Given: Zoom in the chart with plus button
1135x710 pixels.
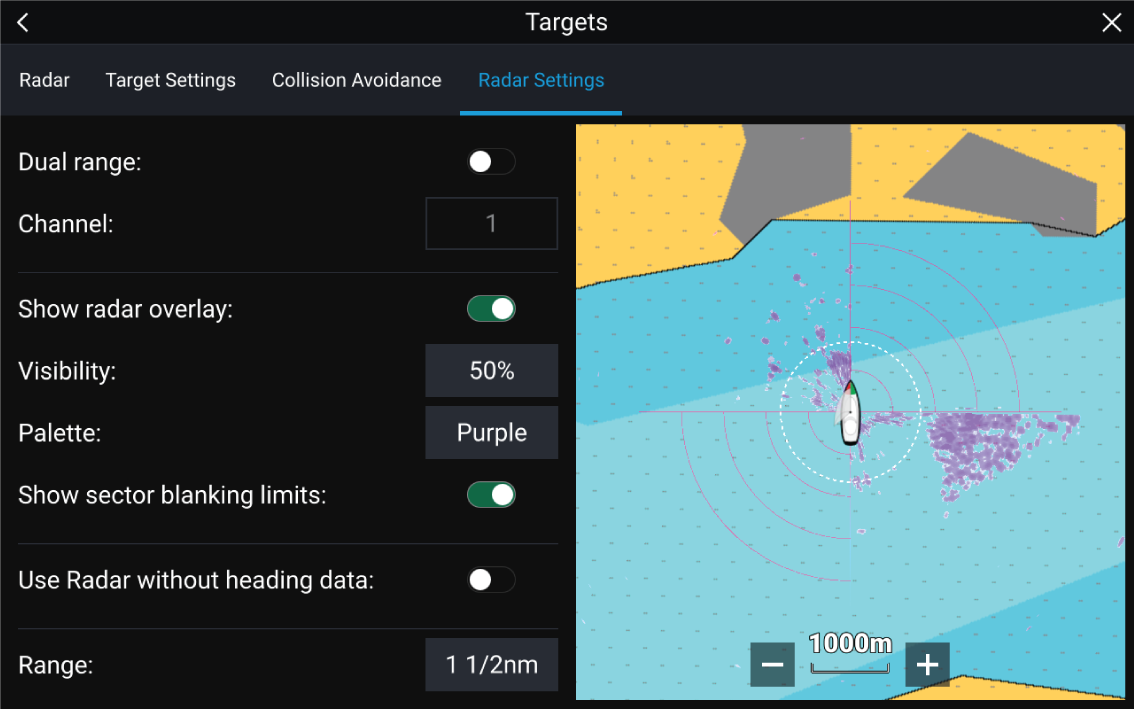Looking at the screenshot, I should [927, 665].
